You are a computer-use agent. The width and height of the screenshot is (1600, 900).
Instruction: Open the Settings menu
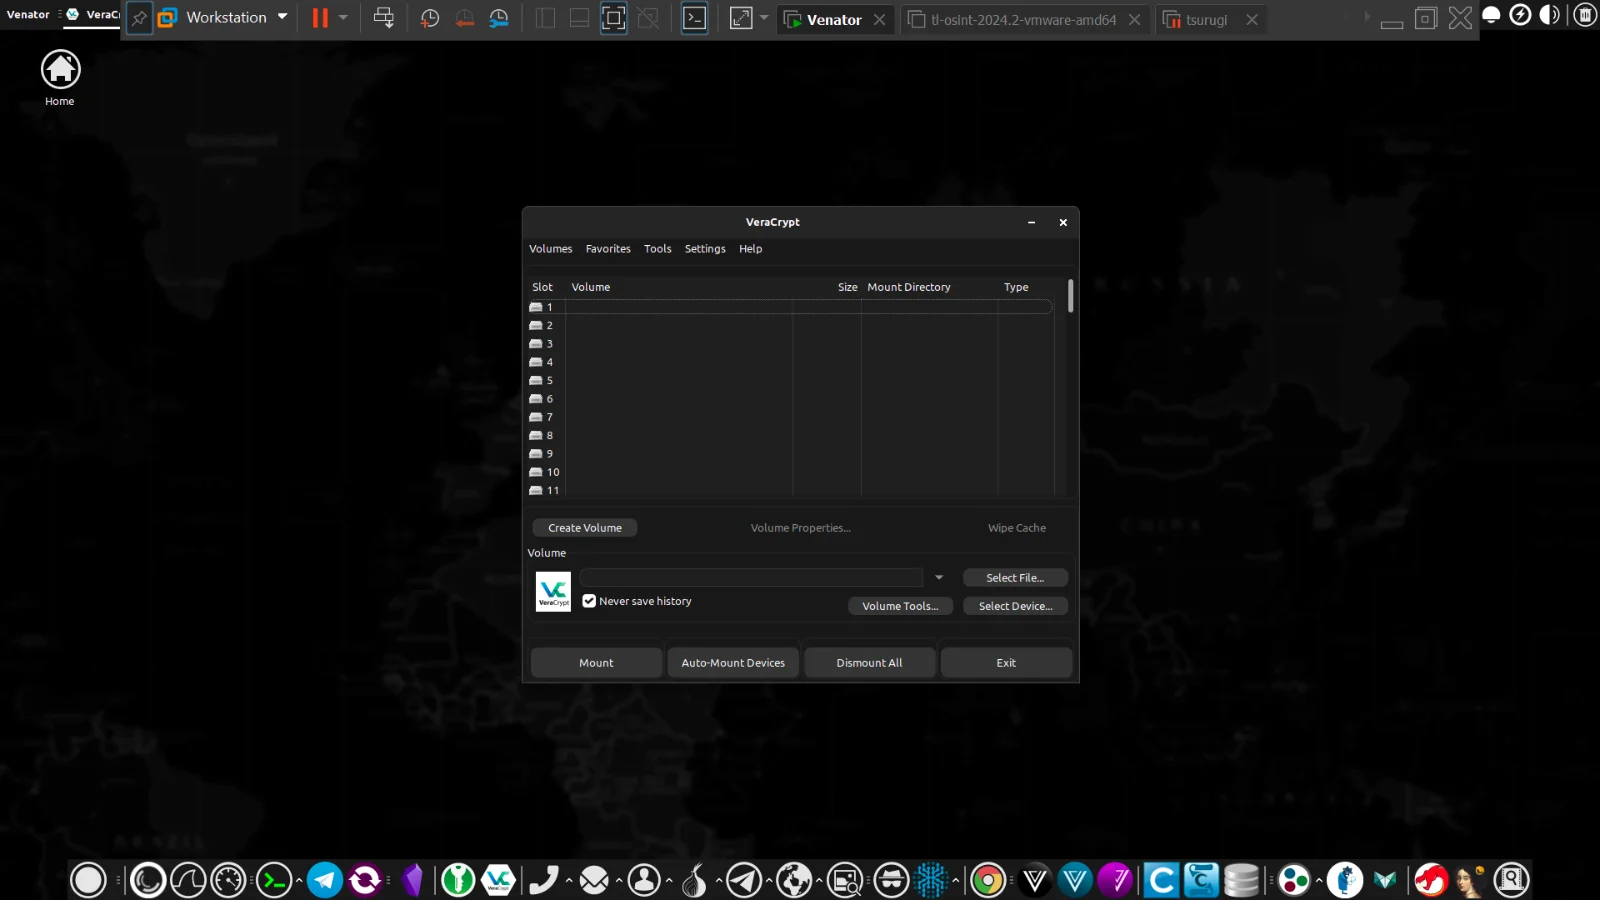click(705, 249)
